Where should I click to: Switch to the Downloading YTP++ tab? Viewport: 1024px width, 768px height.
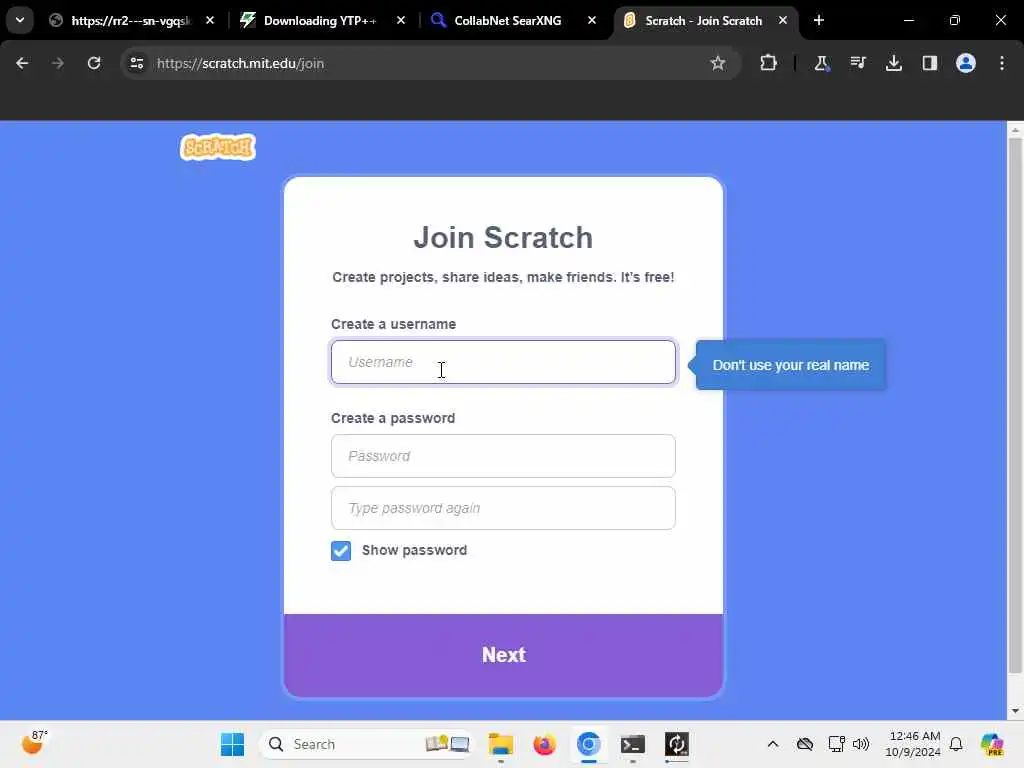coord(320,21)
